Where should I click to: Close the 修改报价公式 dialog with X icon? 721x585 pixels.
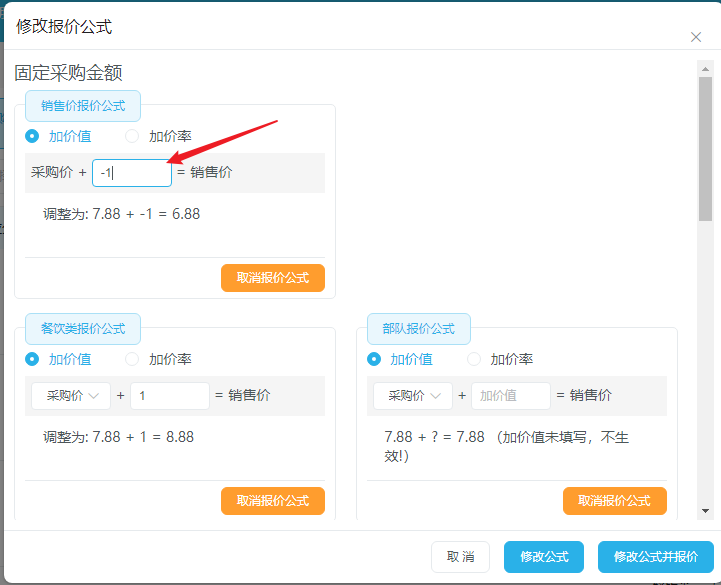pyautogui.click(x=696, y=37)
